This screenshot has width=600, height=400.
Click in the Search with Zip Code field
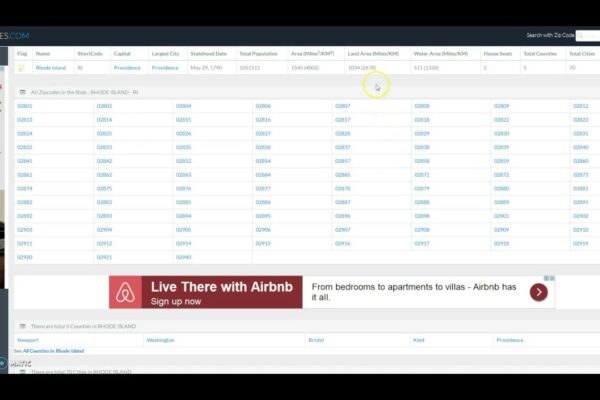pyautogui.click(x=588, y=35)
